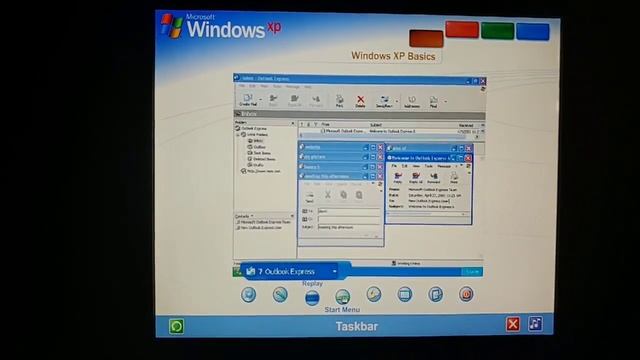Open the circular topic icon left of the wrench
The width and height of the screenshot is (640, 360).
point(249,295)
